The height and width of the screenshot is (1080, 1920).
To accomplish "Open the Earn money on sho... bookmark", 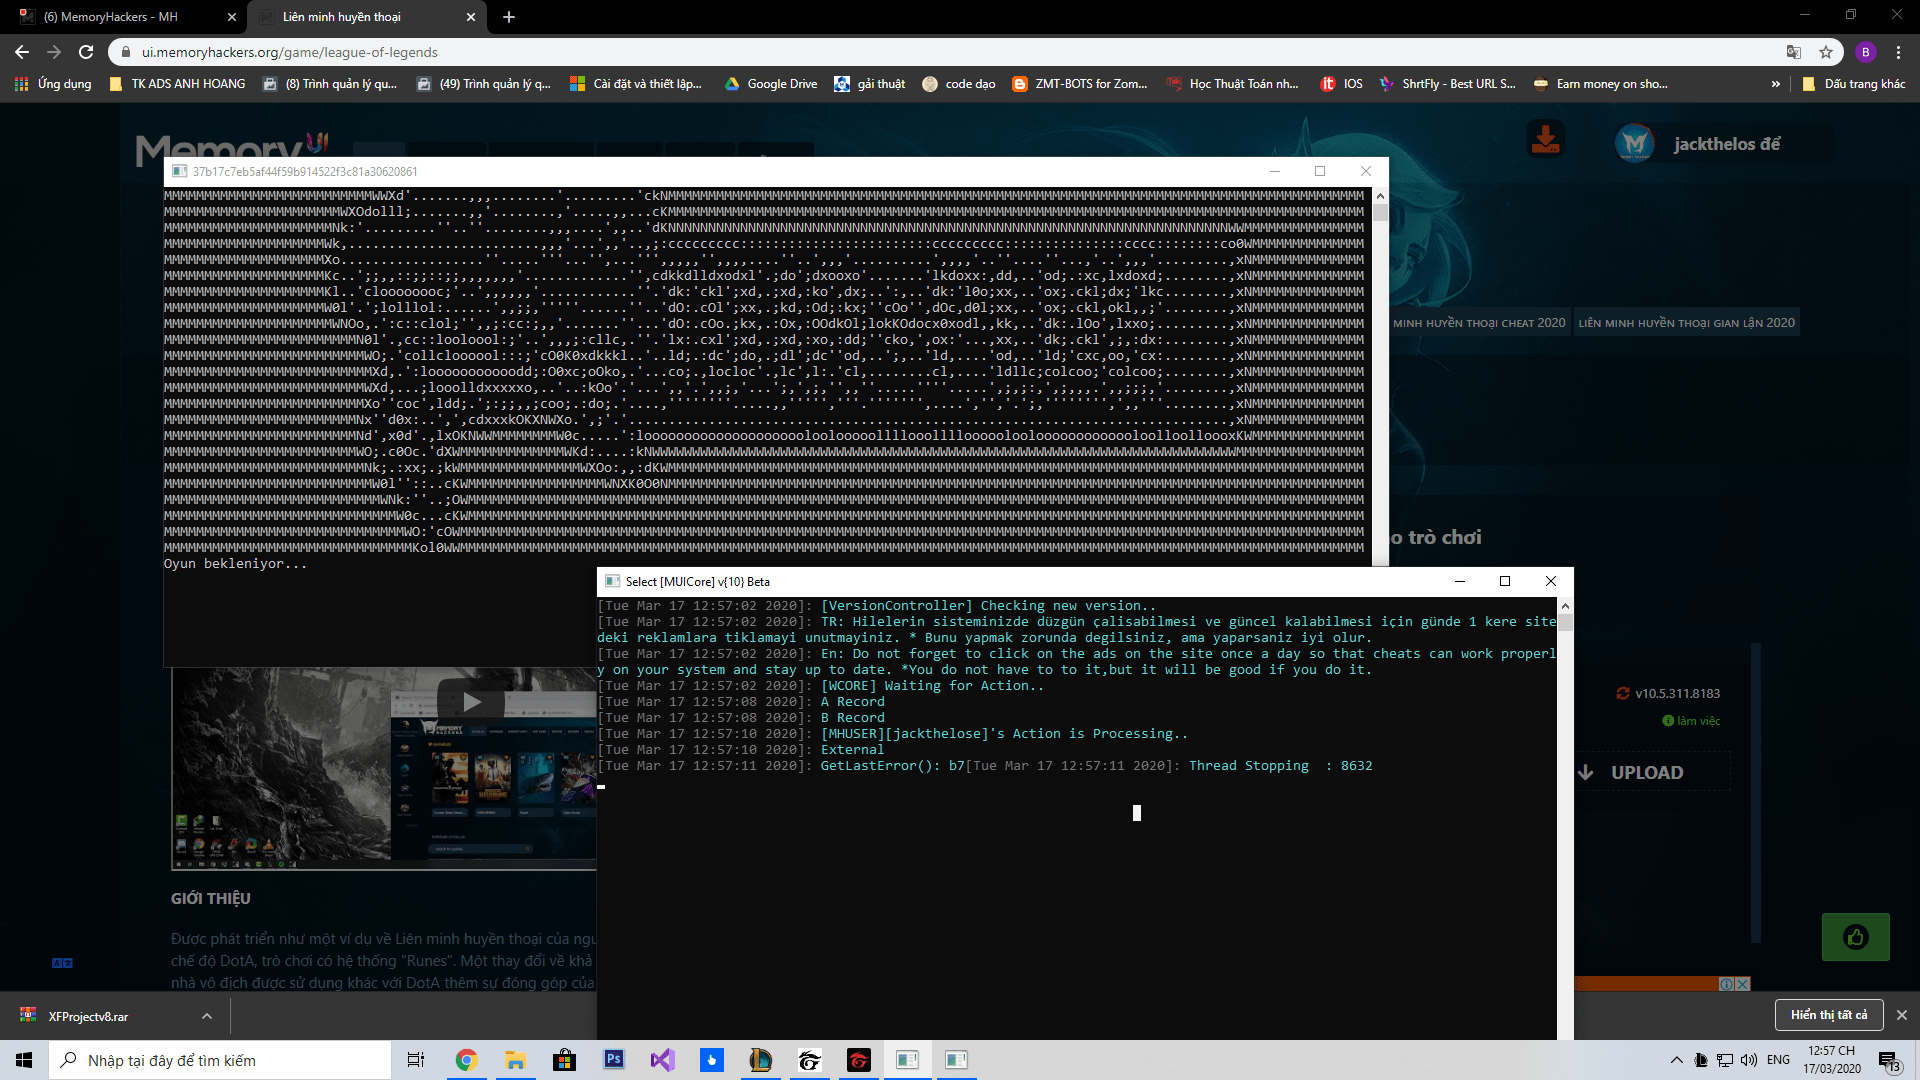I will point(1600,84).
